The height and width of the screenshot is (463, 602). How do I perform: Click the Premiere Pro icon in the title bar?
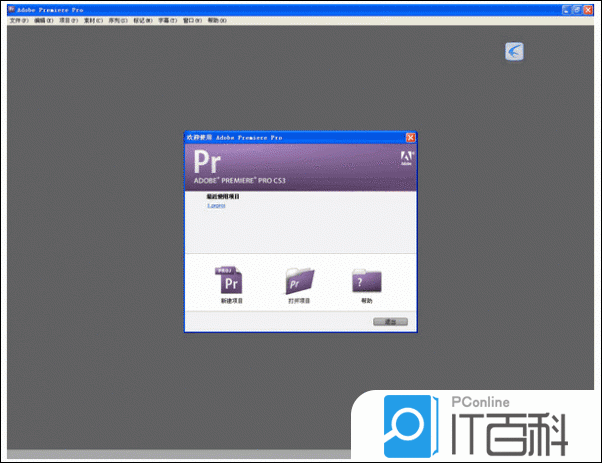7,8
